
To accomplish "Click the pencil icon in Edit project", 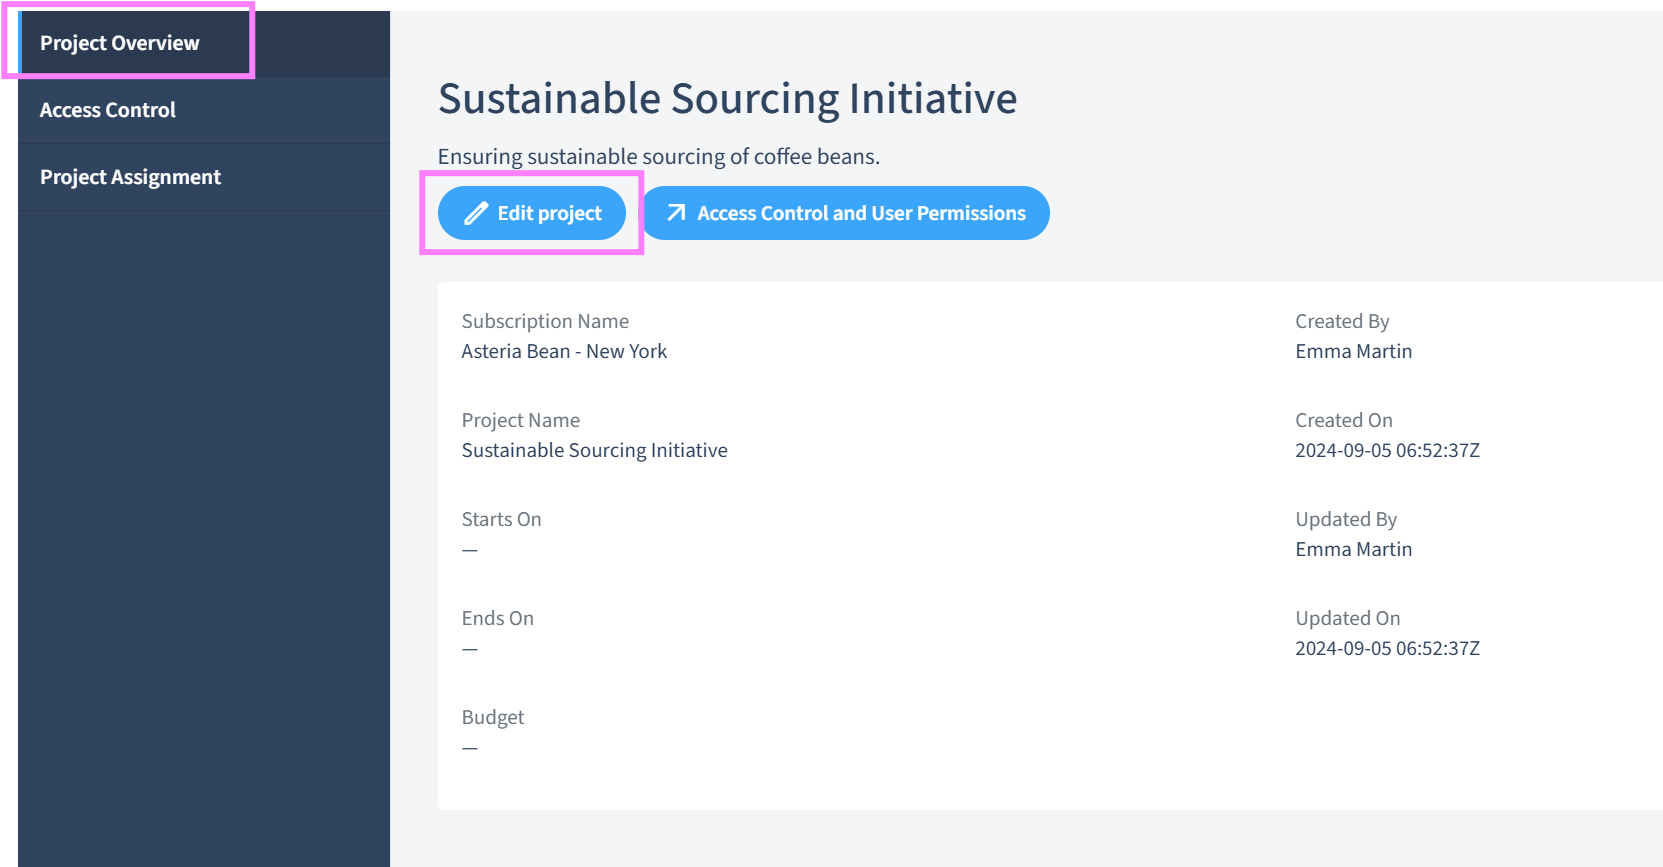I will (x=476, y=213).
